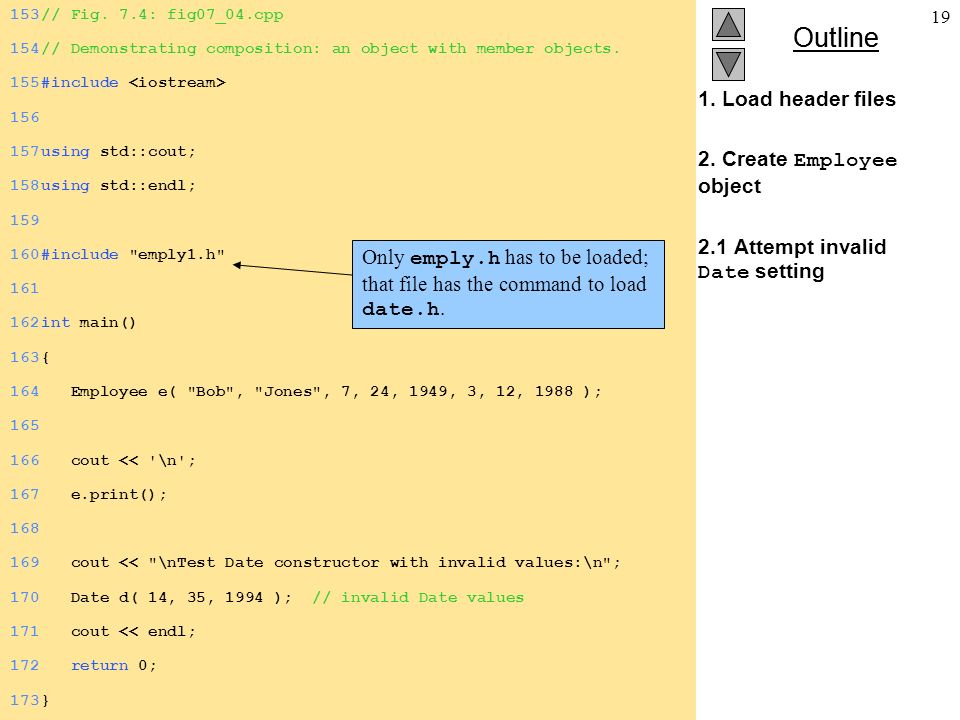Click '2.1 Attempt invalid Date setting' item

coord(792,259)
